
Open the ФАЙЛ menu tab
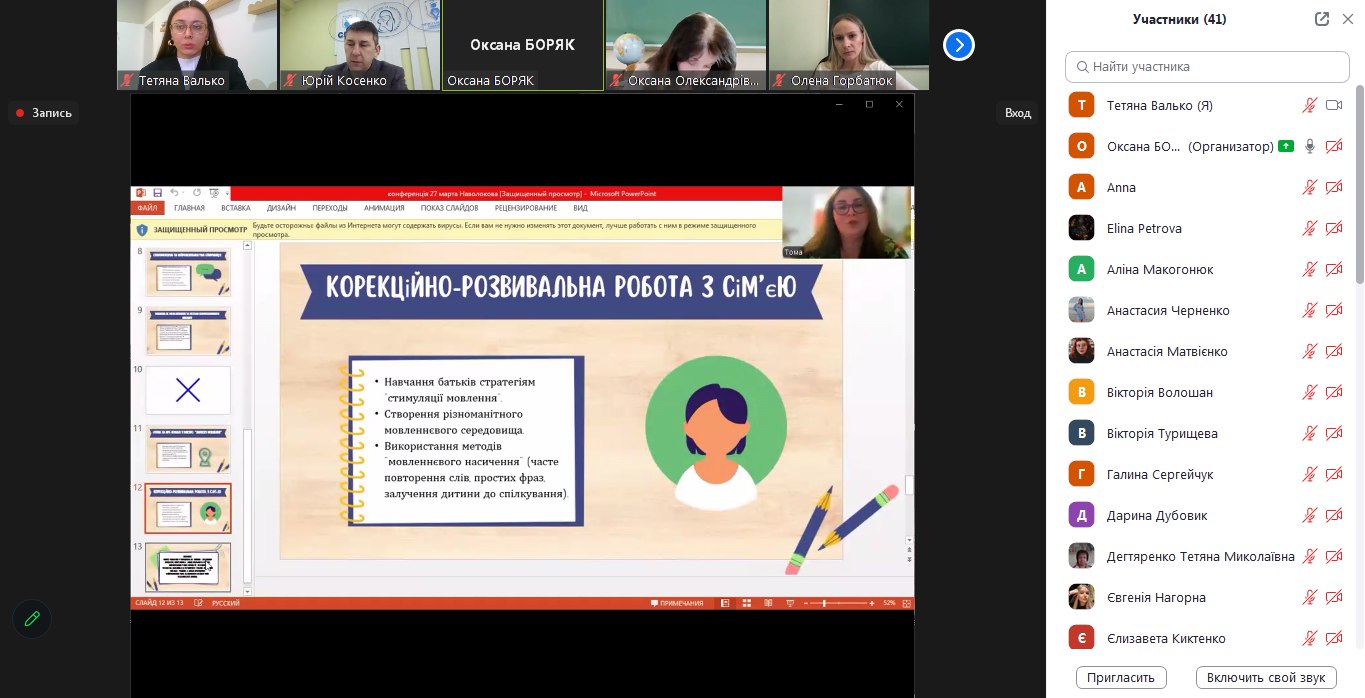click(148, 208)
